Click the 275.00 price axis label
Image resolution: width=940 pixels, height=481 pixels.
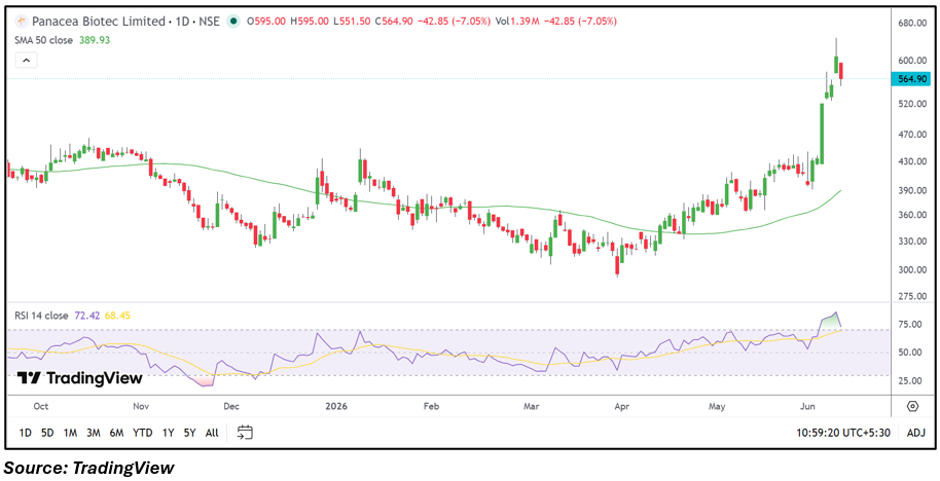coord(913,296)
